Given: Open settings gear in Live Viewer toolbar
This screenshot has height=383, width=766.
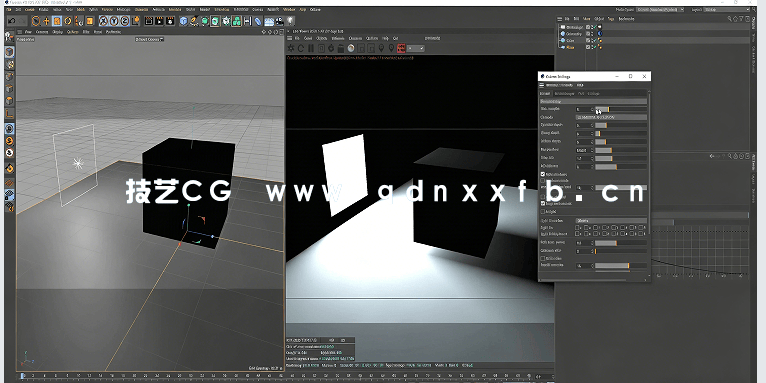Looking at the screenshot, I should (331, 48).
